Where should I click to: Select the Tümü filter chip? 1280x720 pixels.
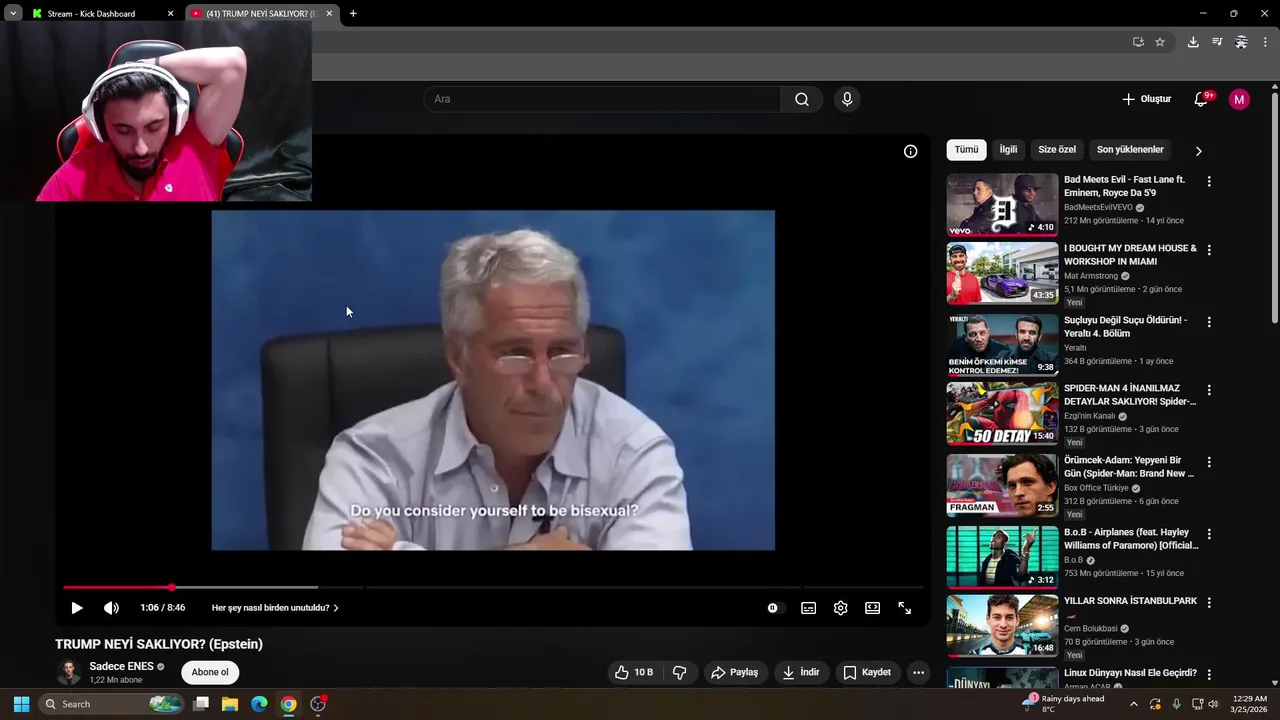[966, 150]
